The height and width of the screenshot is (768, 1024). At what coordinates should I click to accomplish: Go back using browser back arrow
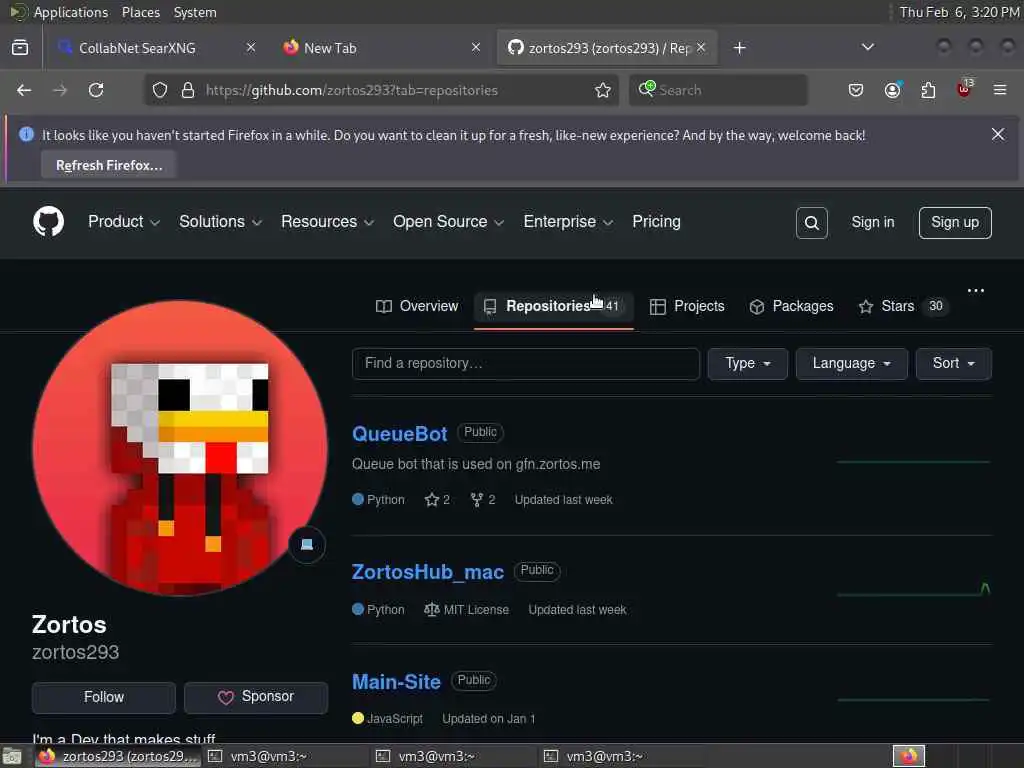(24, 90)
